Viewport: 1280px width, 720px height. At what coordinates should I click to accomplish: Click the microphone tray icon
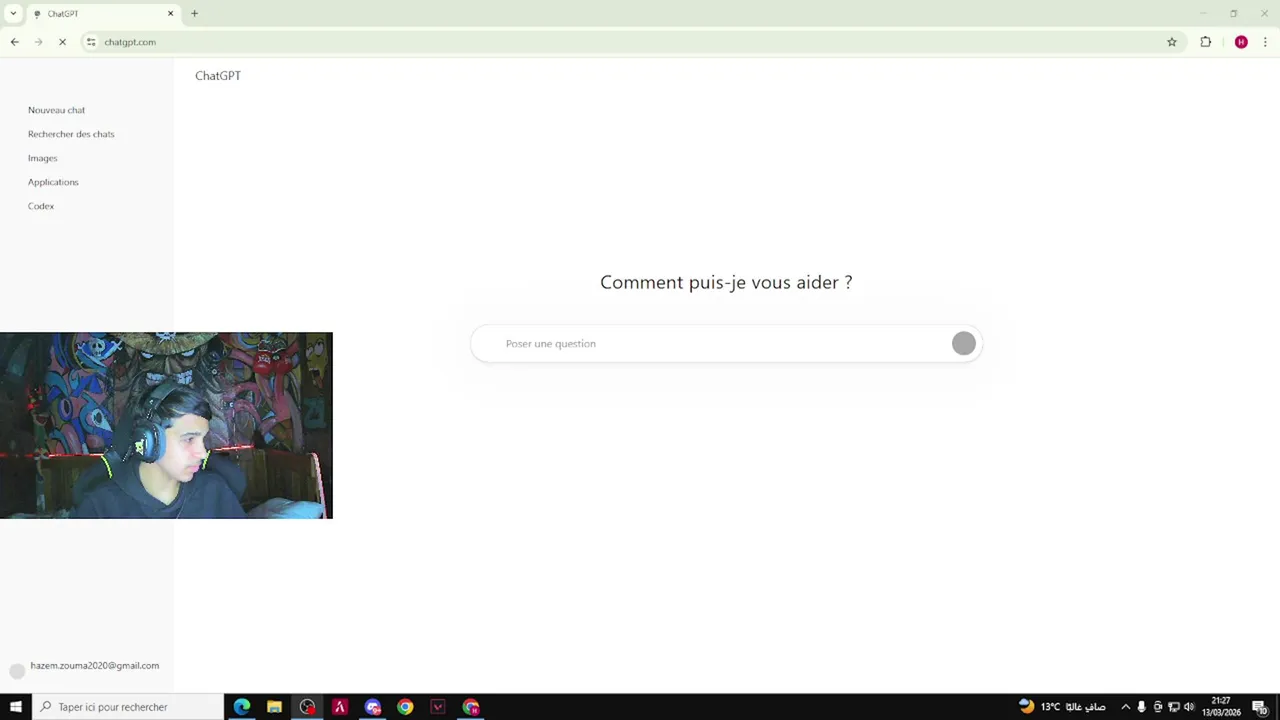(1142, 707)
